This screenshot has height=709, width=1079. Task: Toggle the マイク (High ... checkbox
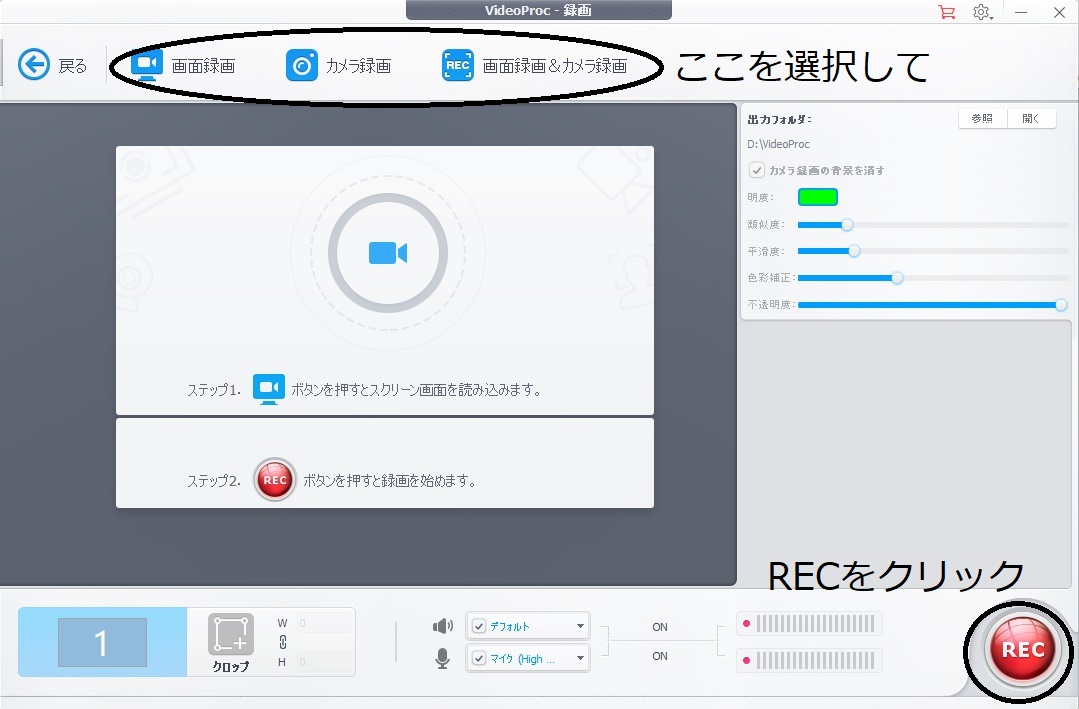point(479,659)
